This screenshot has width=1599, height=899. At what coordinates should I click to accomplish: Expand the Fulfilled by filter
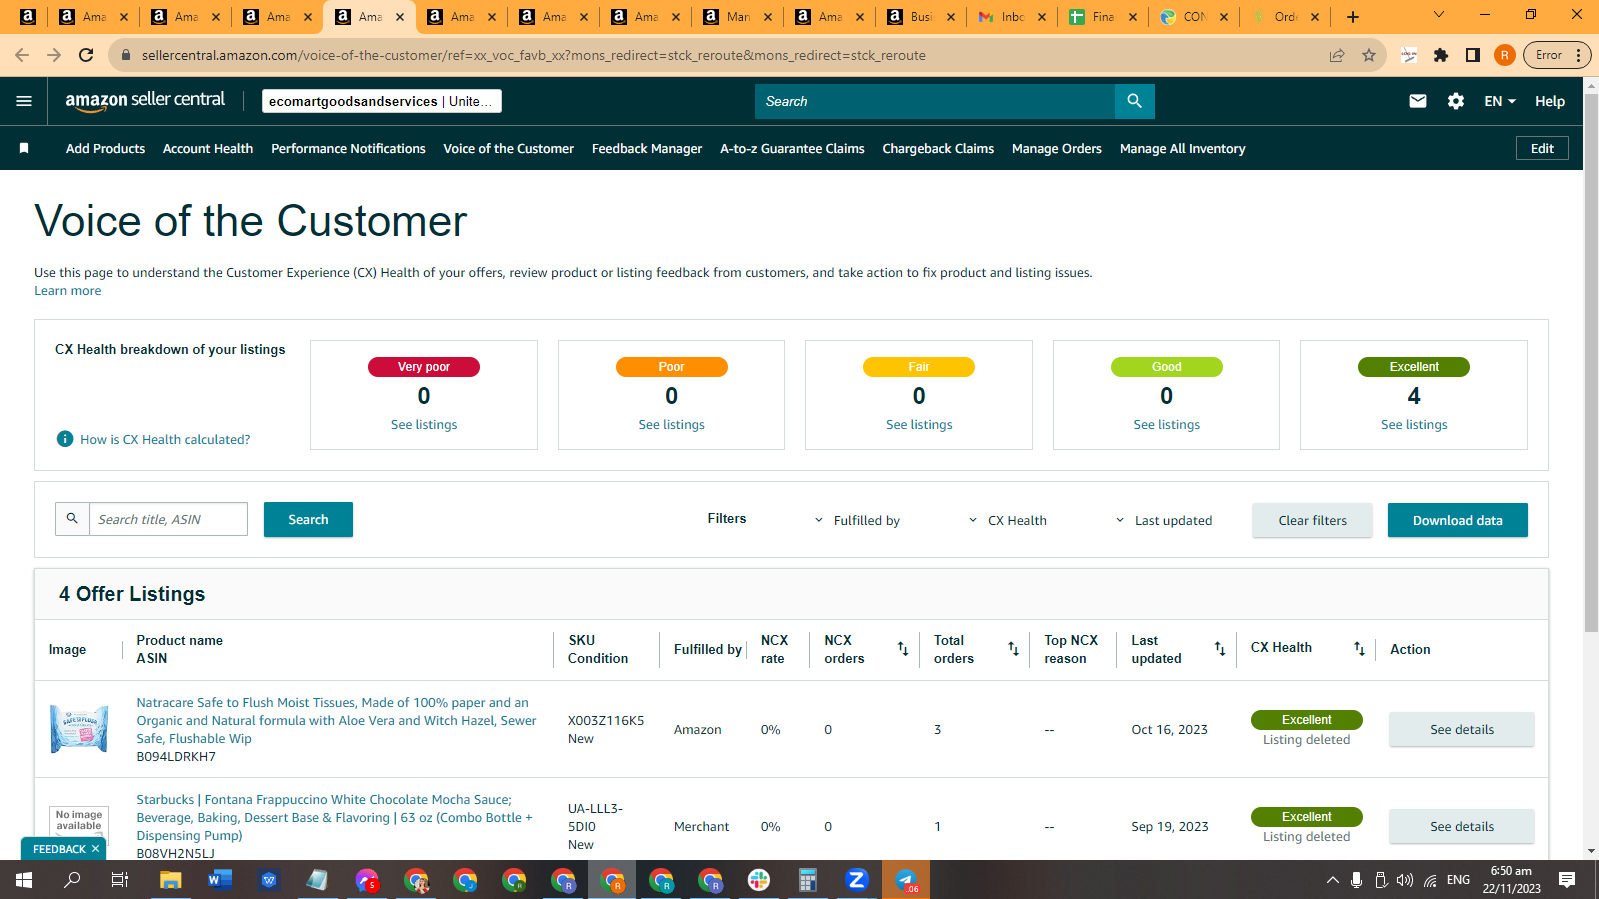tap(857, 520)
